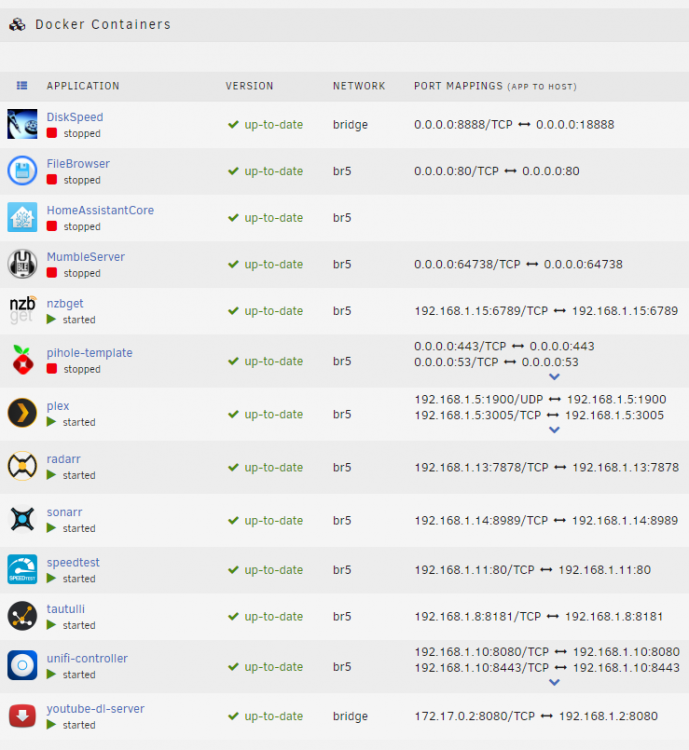Click the green started arrow for sonarr
Viewport: 689px width, 750px height.
click(x=51, y=528)
